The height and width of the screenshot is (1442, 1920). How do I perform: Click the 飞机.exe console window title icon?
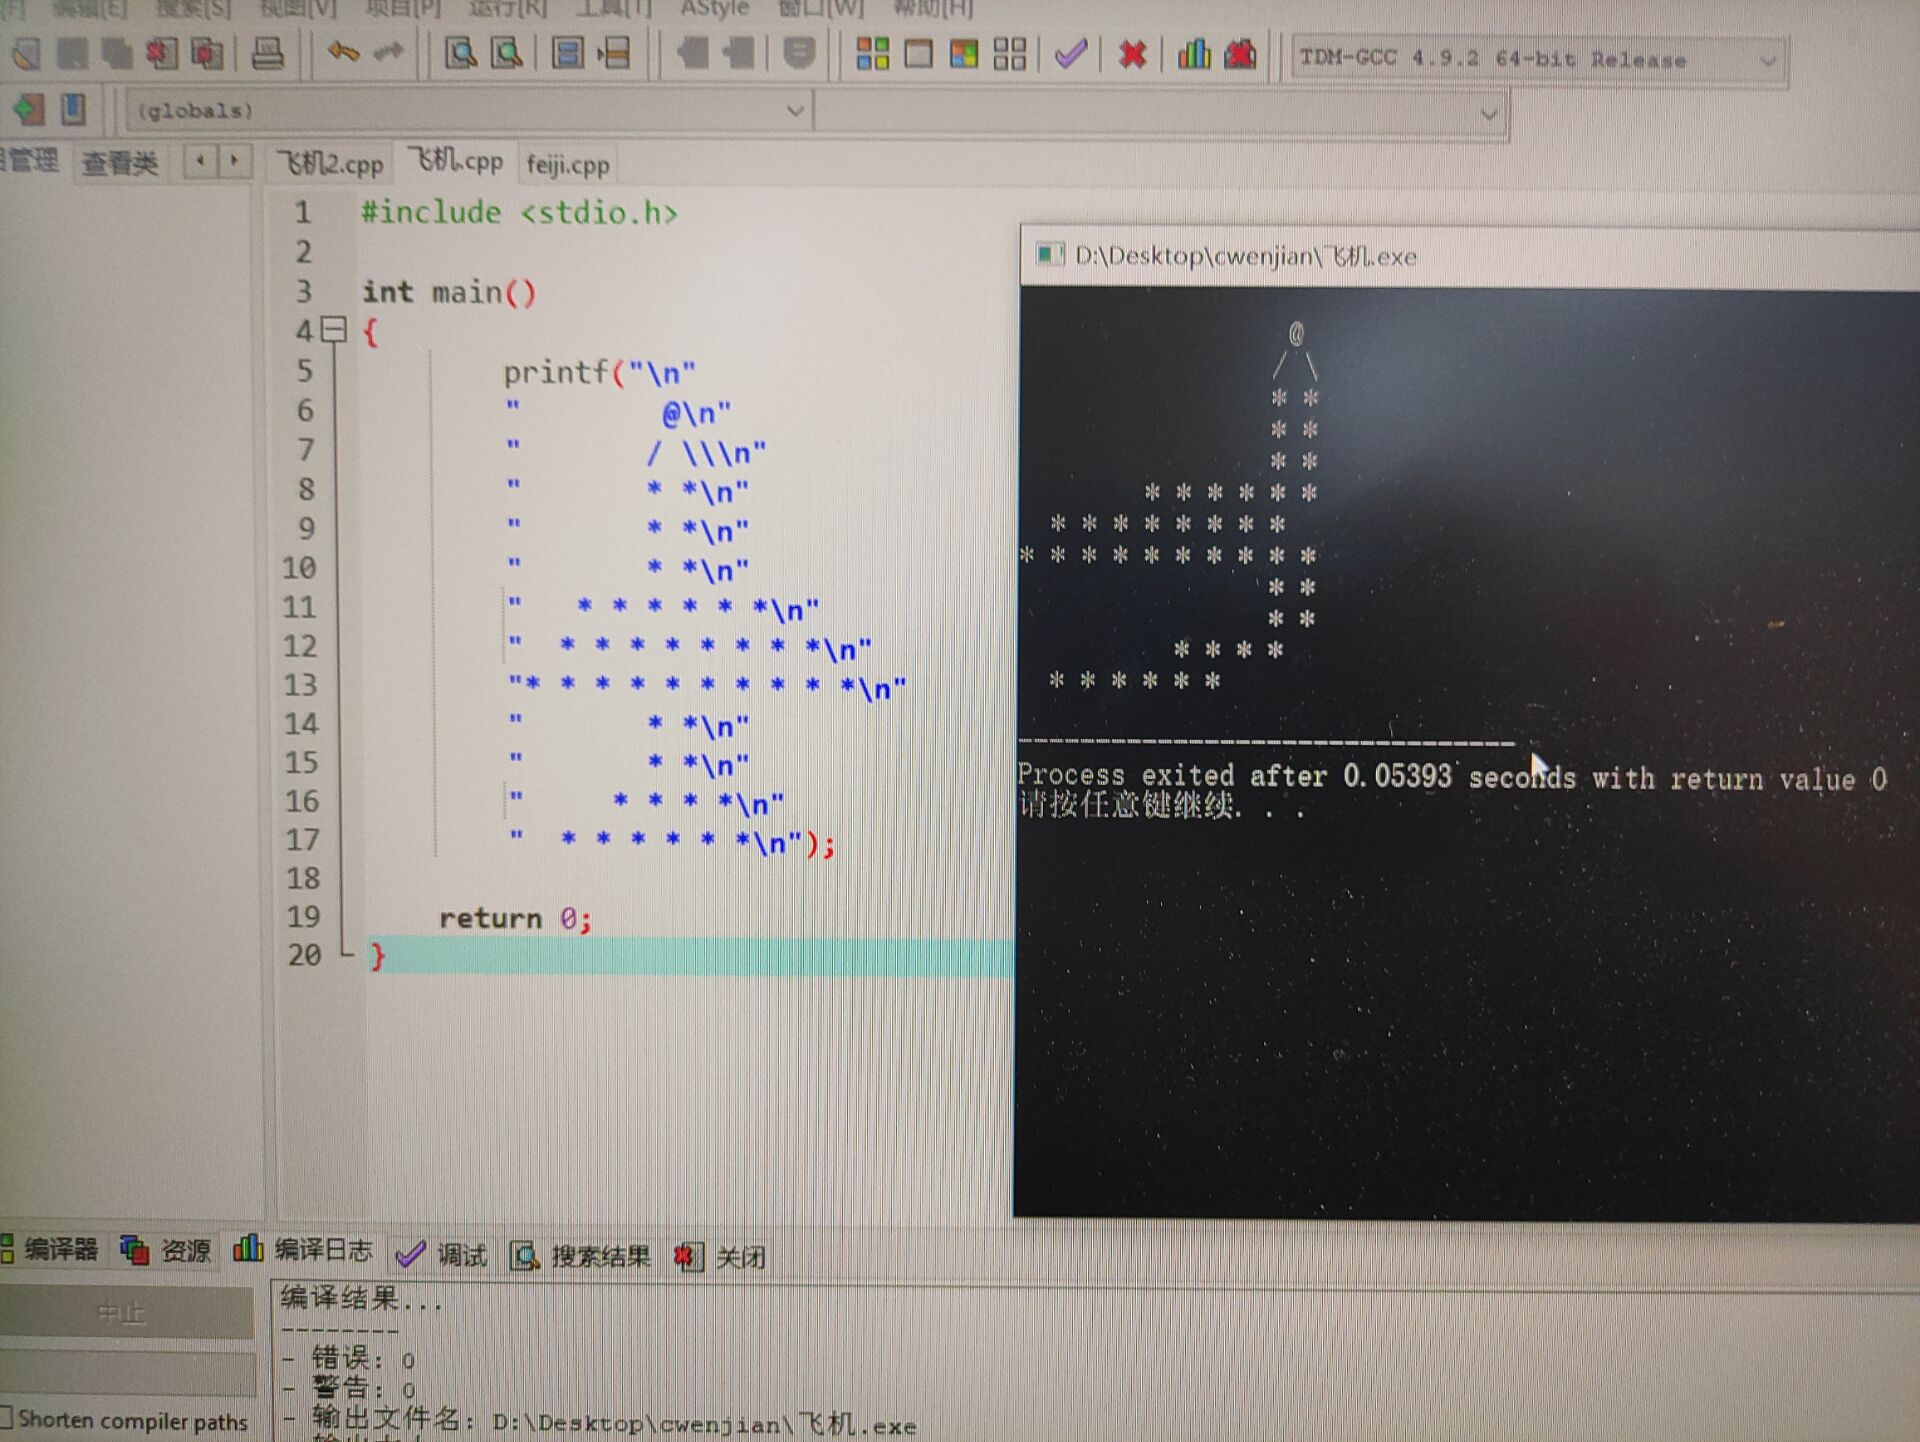pyautogui.click(x=1049, y=254)
